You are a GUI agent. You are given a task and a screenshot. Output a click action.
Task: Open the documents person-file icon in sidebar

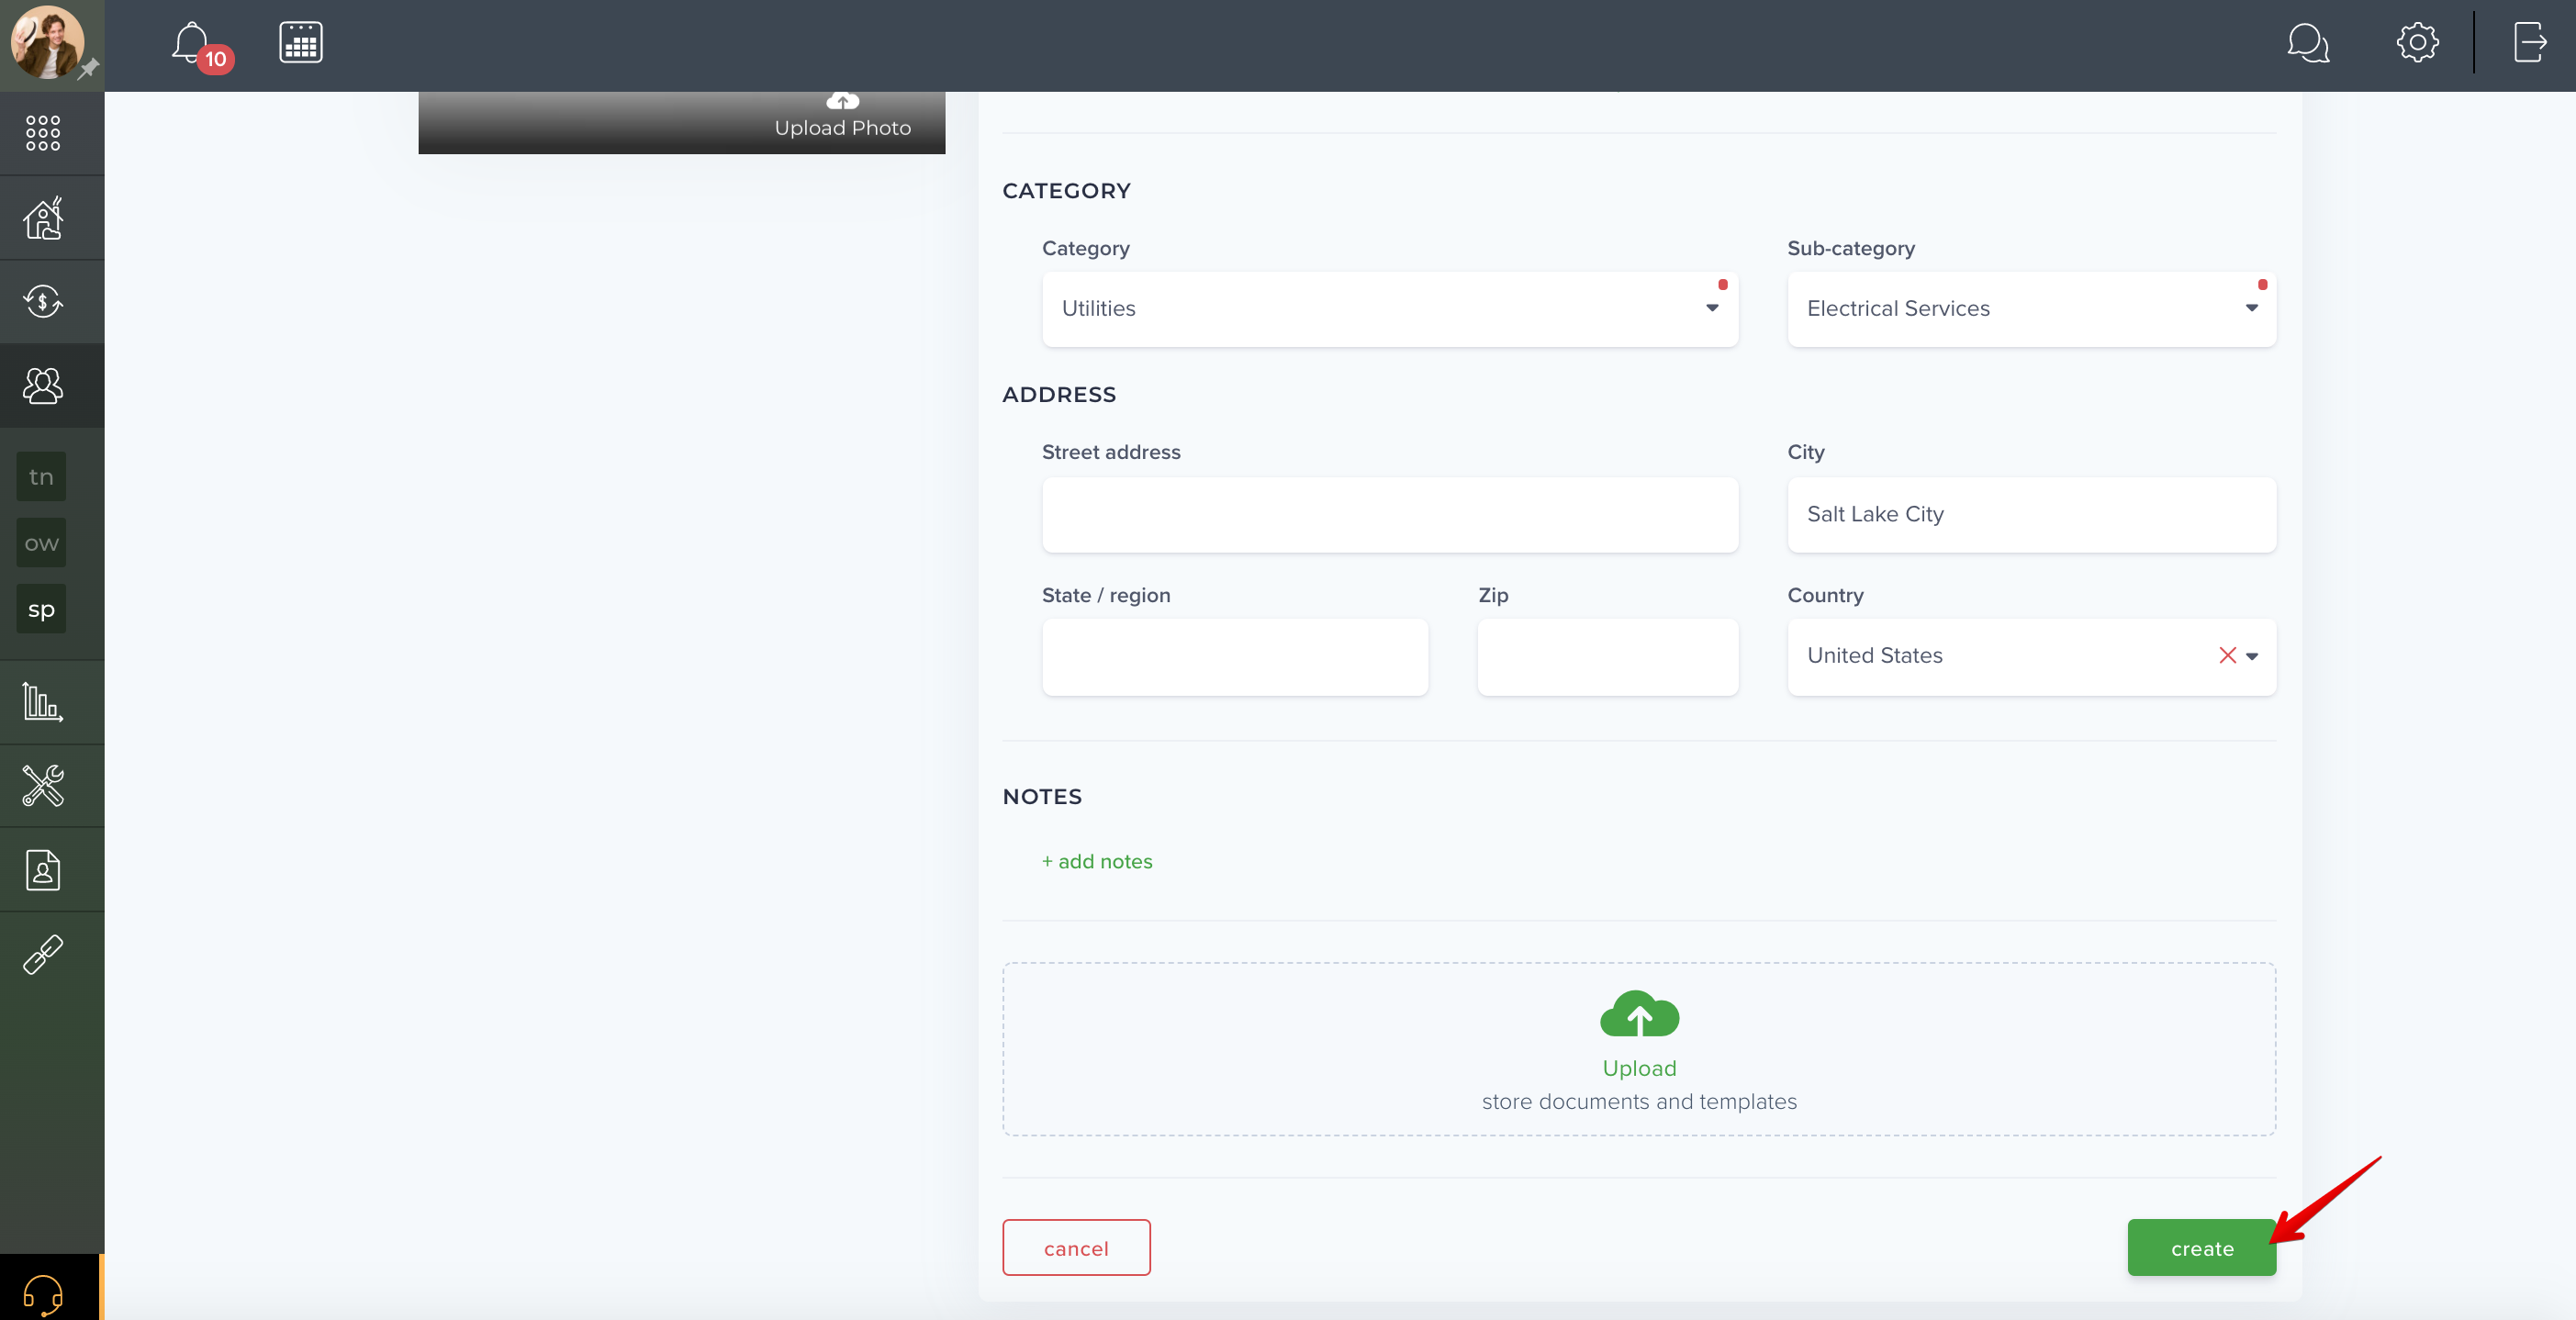click(x=43, y=870)
